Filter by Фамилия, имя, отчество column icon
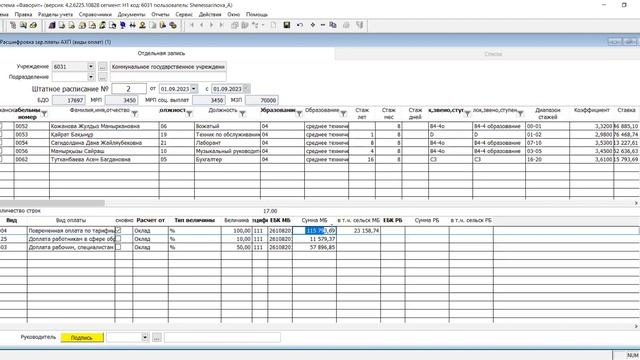The height and width of the screenshot is (360, 640). [134, 114]
